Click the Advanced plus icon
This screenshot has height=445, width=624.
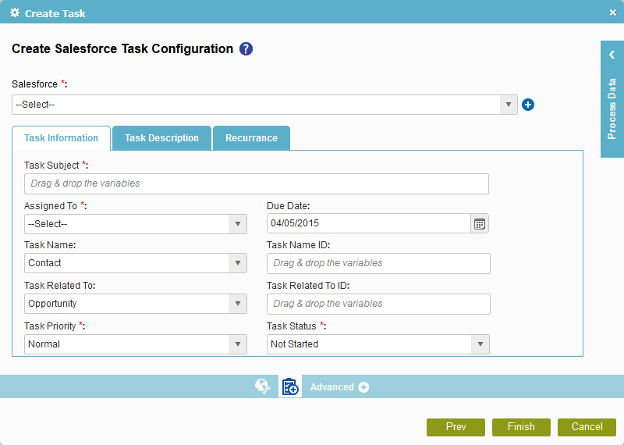point(363,387)
